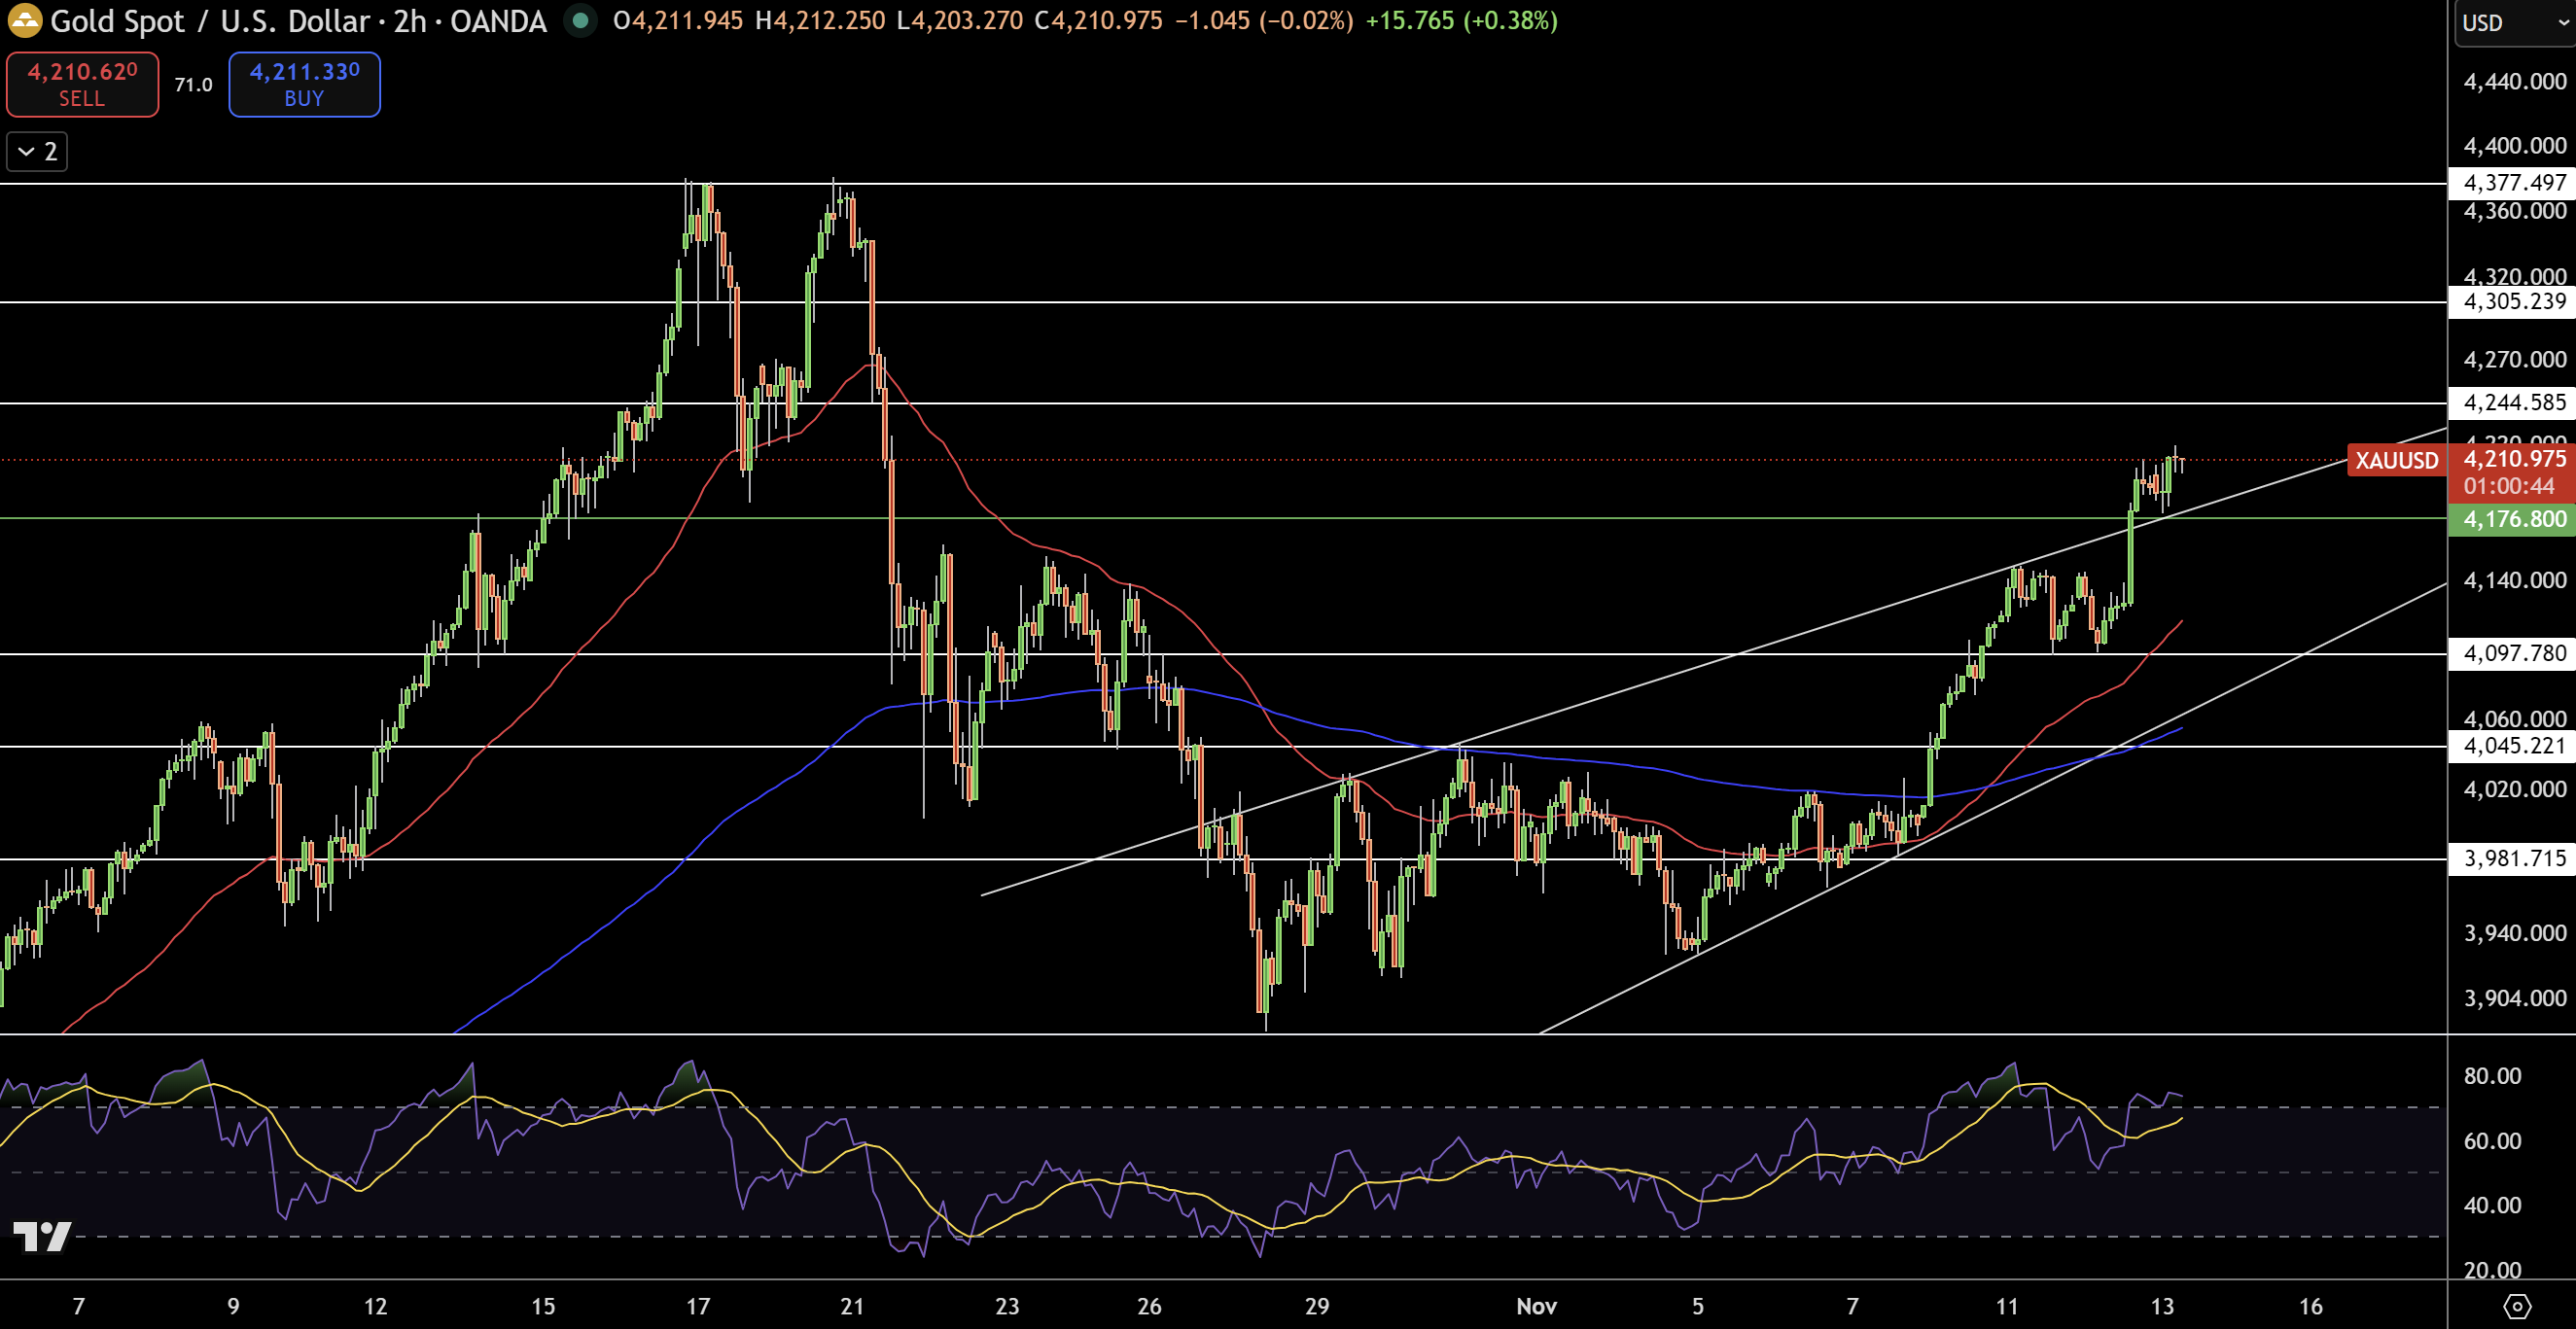This screenshot has height=1329, width=2576.
Task: Click the gold bars instrument logo
Action: point(24,21)
